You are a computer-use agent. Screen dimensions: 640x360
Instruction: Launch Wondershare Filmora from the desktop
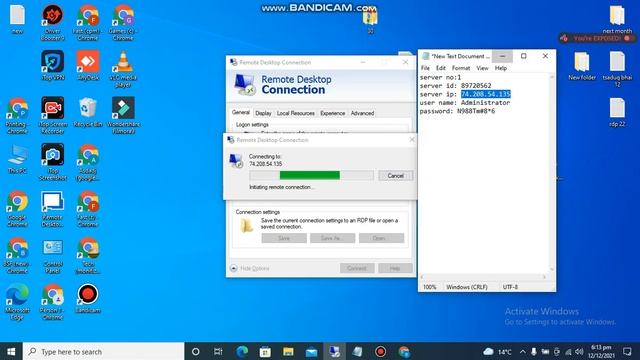(123, 115)
